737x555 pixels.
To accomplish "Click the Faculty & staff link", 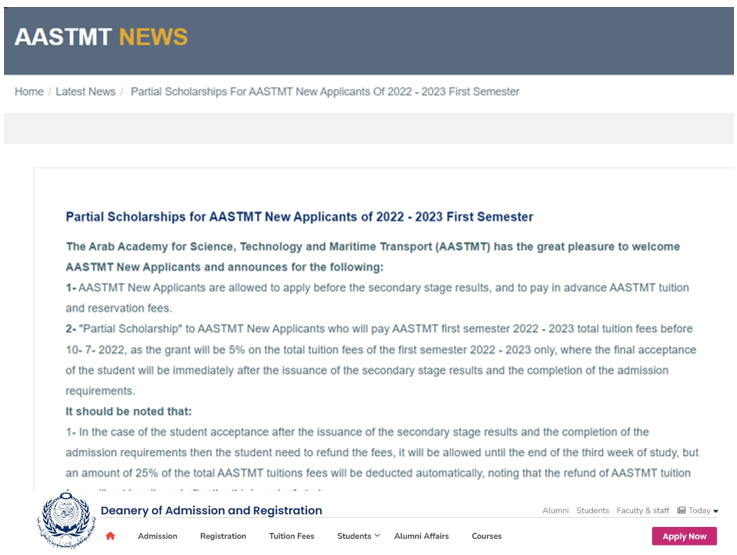I will [x=643, y=510].
